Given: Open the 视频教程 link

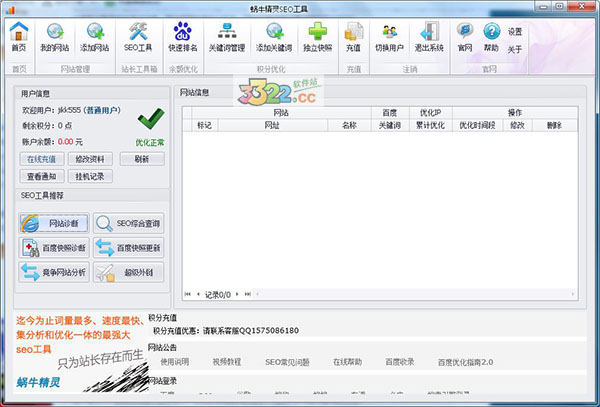Looking at the screenshot, I should (227, 362).
